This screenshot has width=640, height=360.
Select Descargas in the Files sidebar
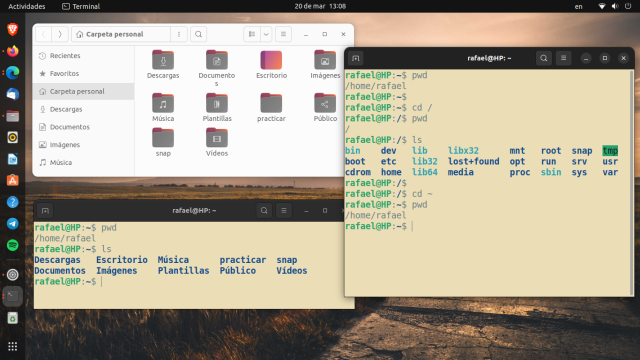[83, 109]
